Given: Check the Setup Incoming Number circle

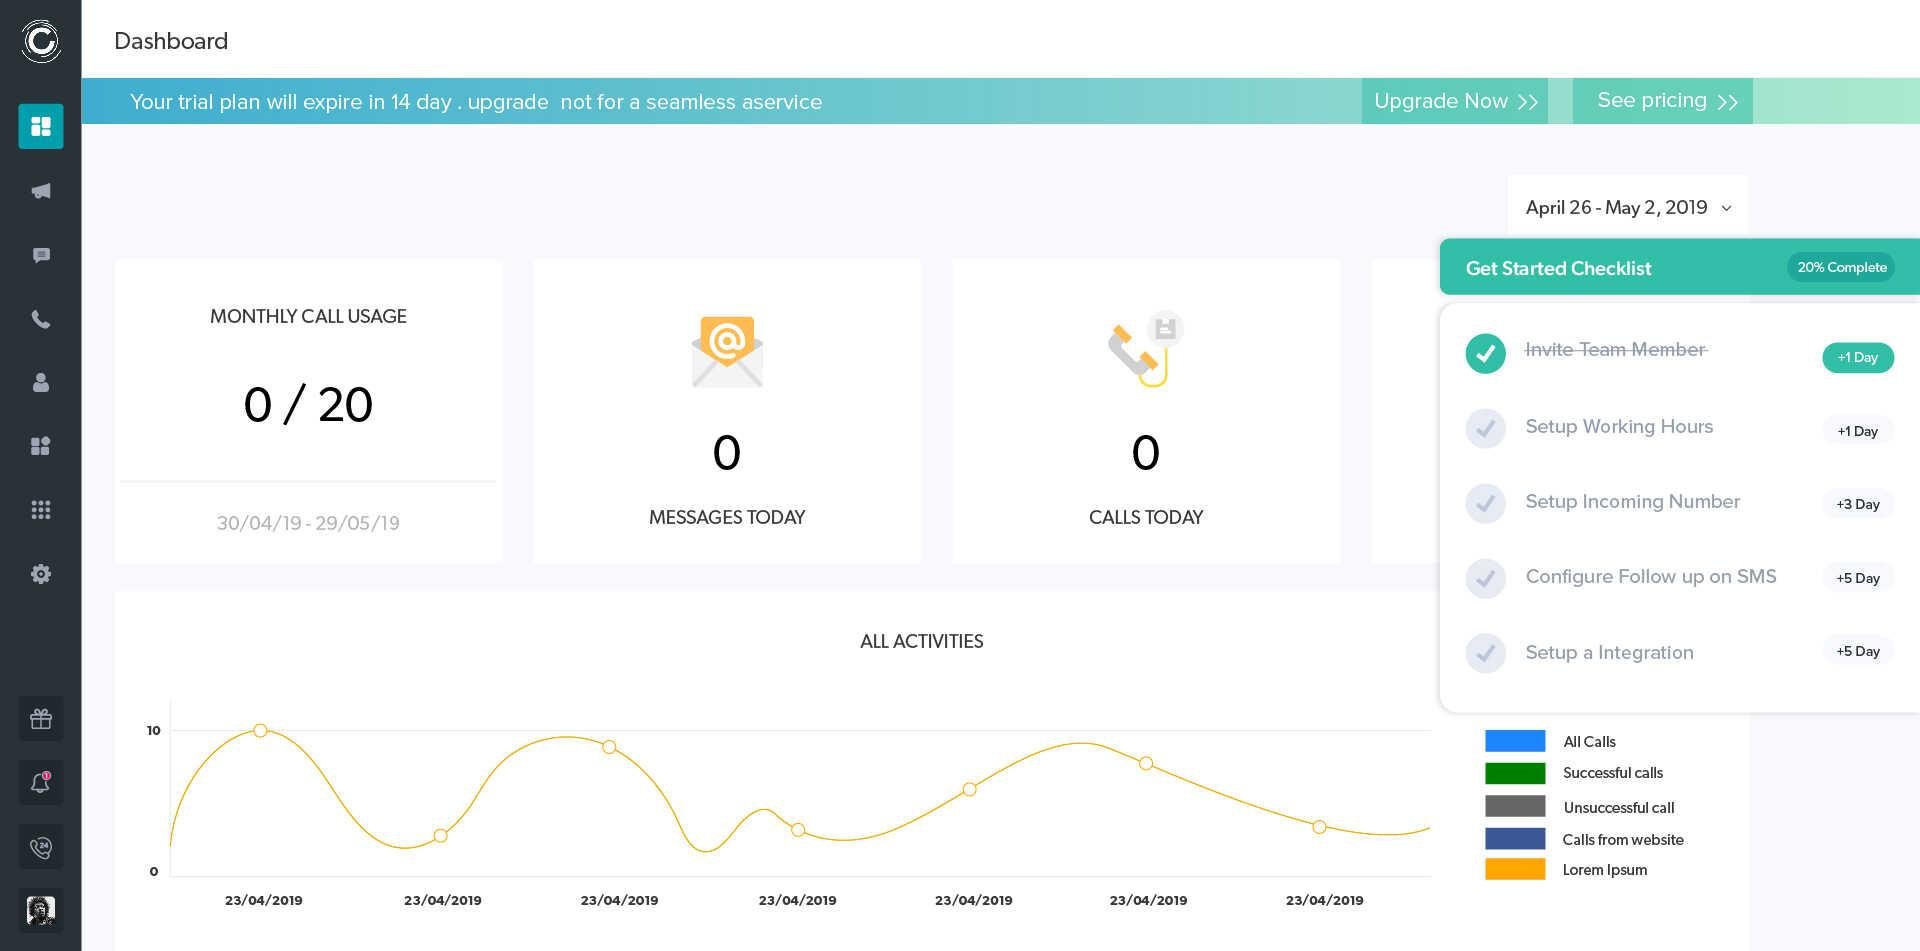Looking at the screenshot, I should (1485, 503).
